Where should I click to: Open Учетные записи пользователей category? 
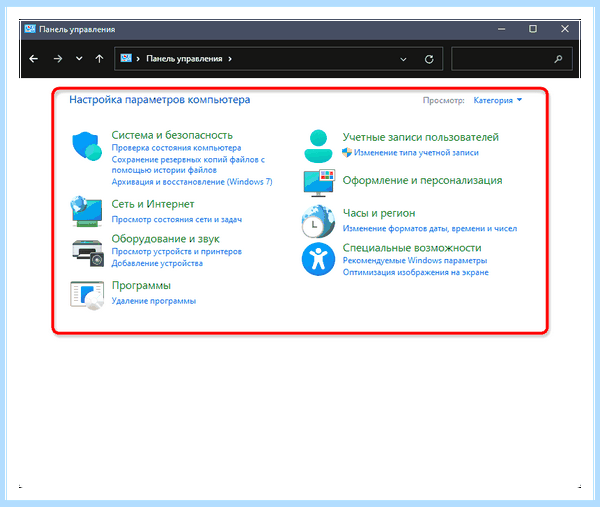point(421,137)
